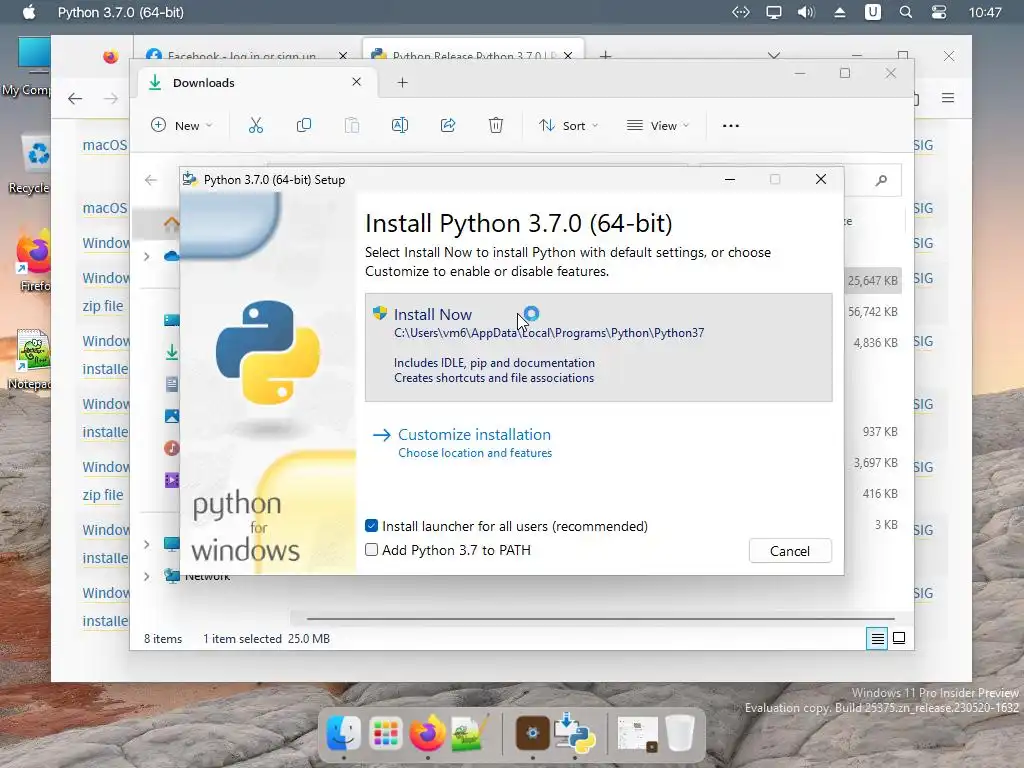Click the 937 KB file size cell
The height and width of the screenshot is (768, 1024).
[x=880, y=432]
